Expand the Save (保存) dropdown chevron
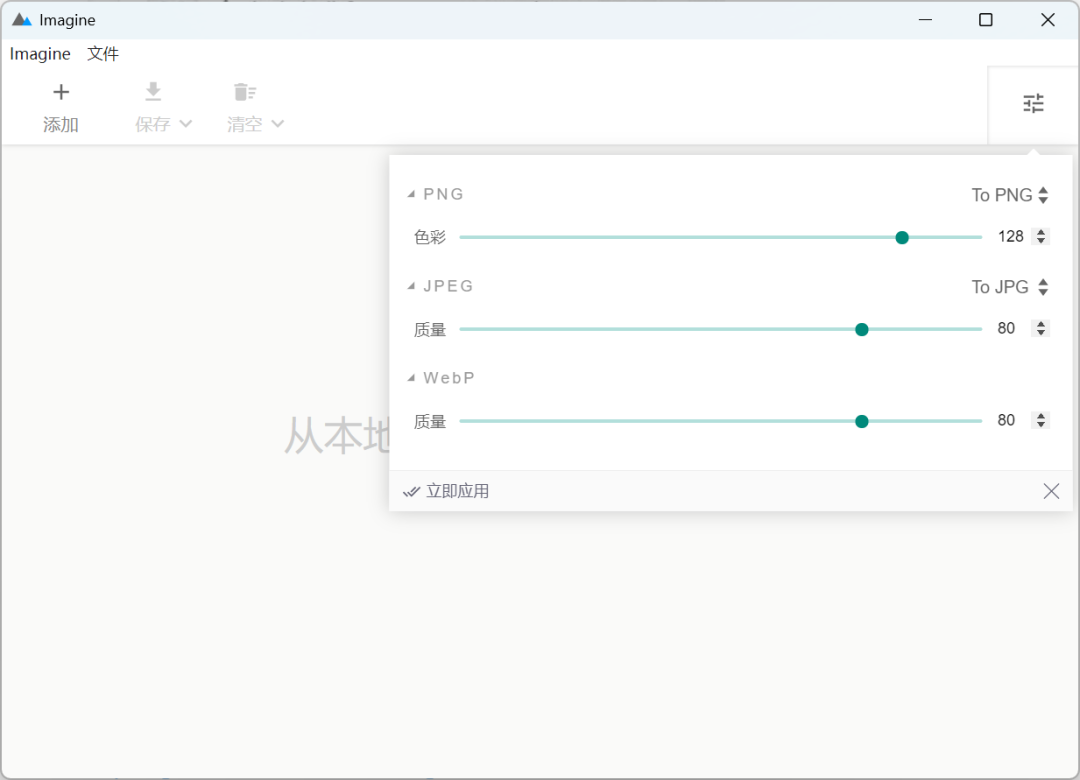This screenshot has width=1080, height=780. [x=185, y=124]
